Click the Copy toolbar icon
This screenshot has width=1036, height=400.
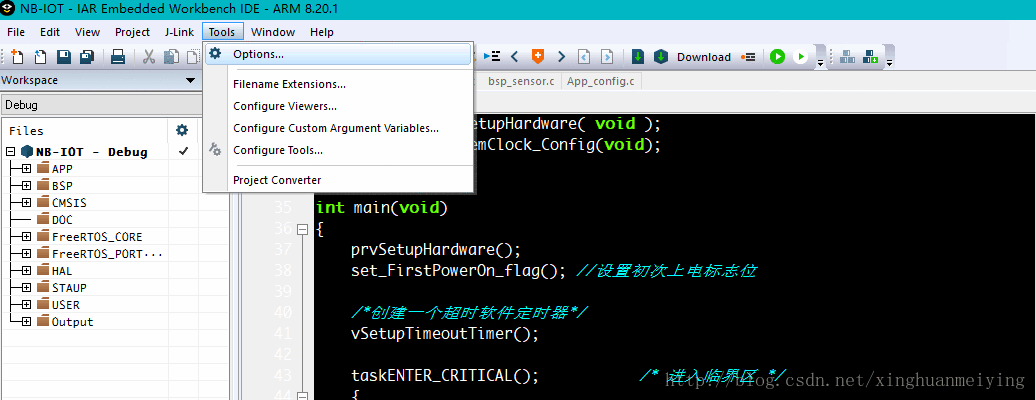coord(172,57)
